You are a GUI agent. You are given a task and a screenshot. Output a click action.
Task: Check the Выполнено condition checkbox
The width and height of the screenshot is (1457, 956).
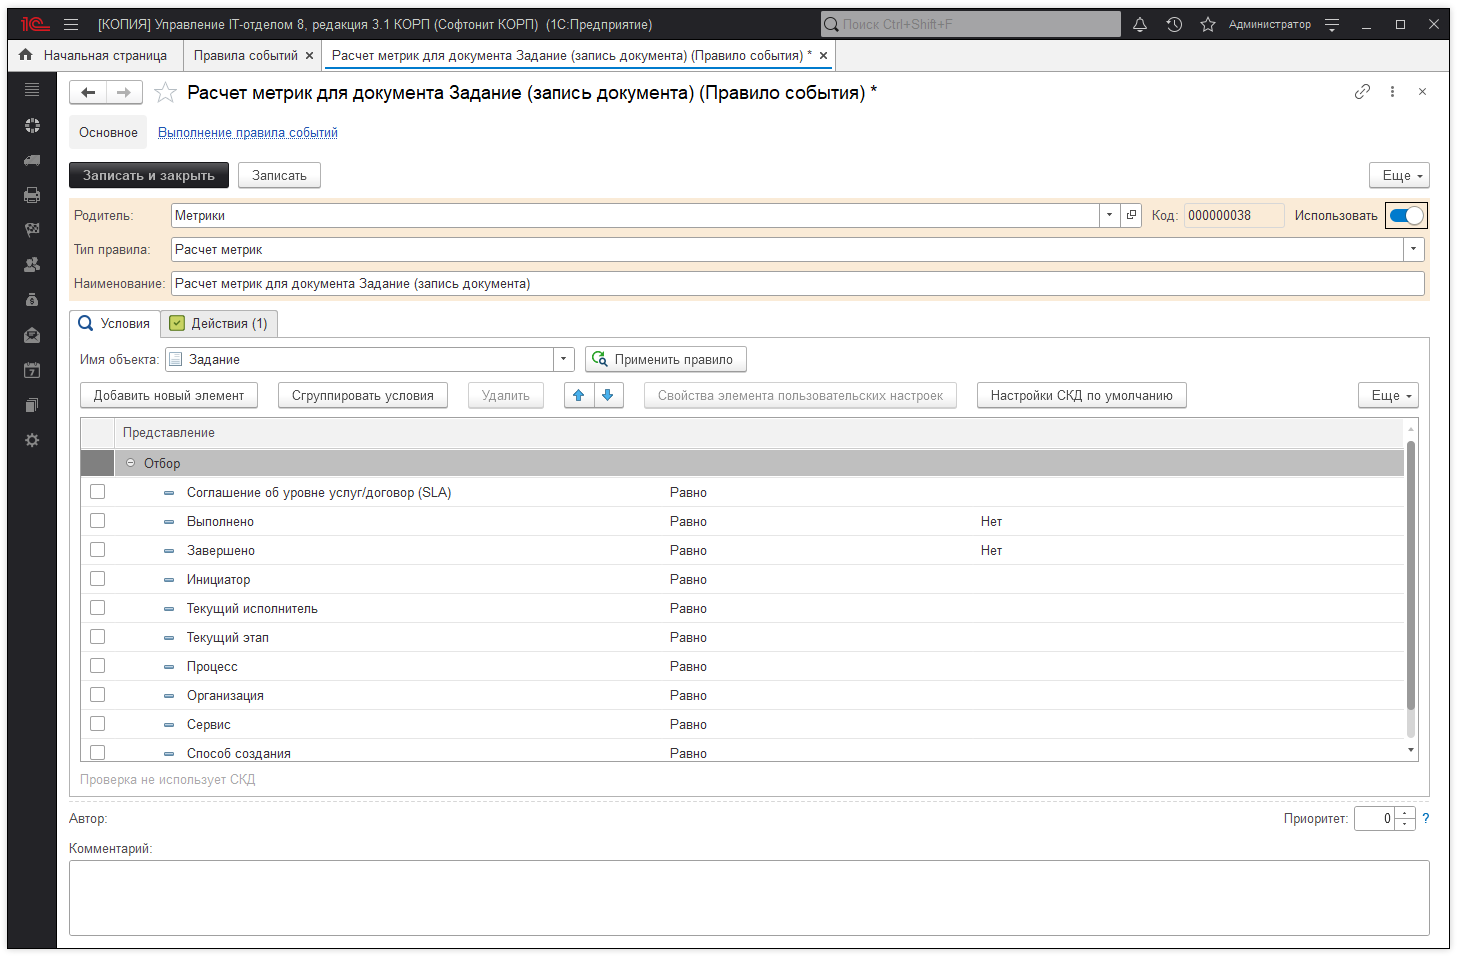point(97,521)
